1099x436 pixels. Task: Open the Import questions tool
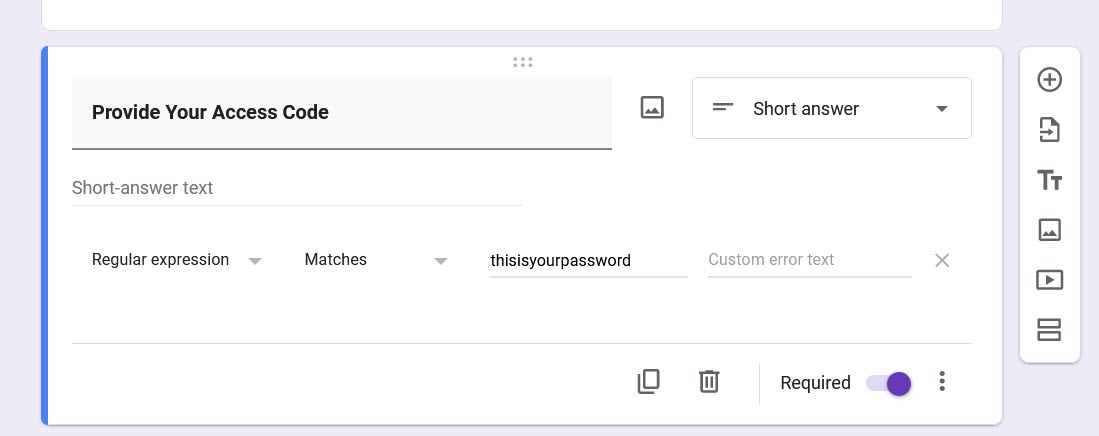pos(1049,130)
